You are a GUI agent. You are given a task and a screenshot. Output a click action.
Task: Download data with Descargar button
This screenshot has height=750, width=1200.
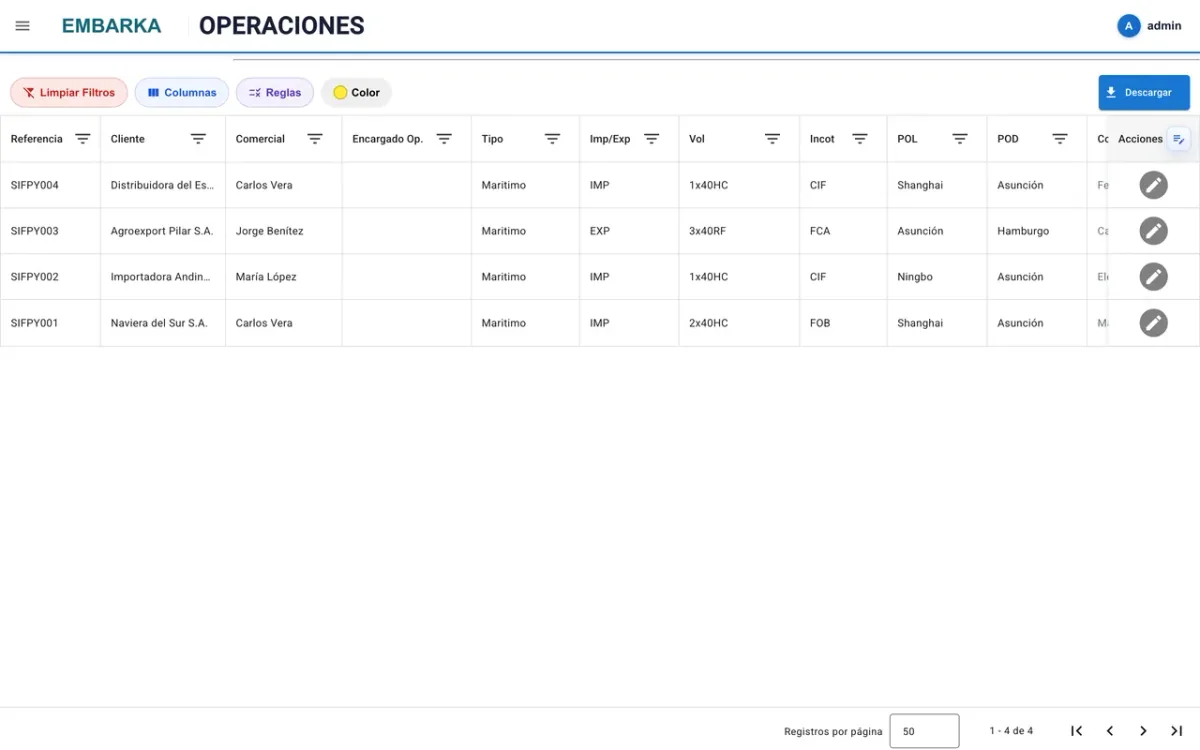pyautogui.click(x=1144, y=93)
